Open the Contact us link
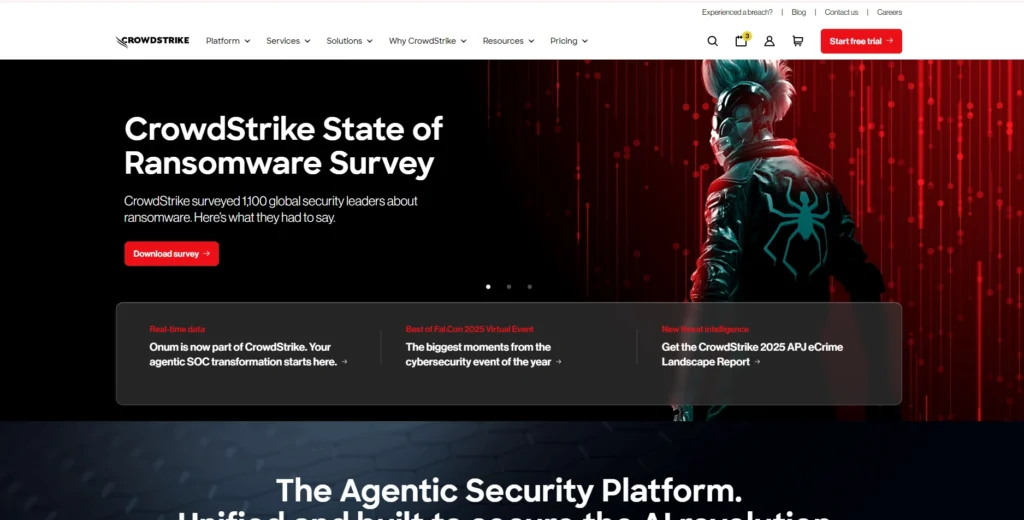 click(x=841, y=12)
